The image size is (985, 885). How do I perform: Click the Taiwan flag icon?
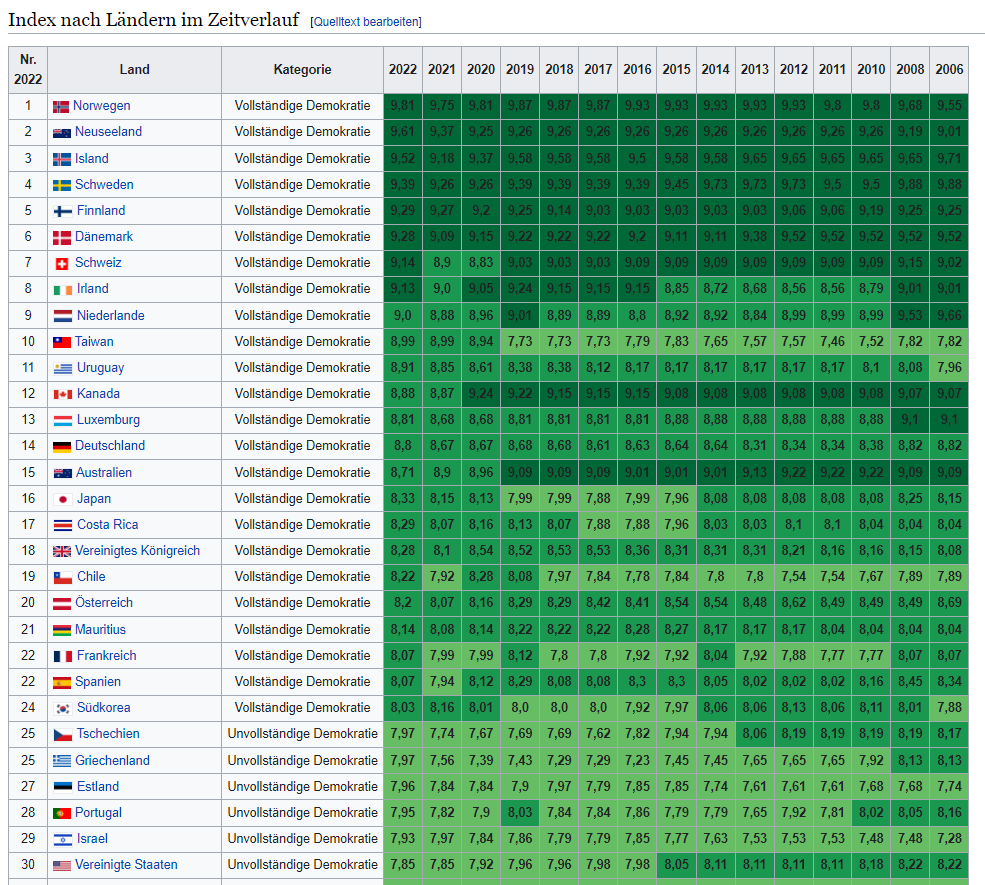[x=62, y=342]
